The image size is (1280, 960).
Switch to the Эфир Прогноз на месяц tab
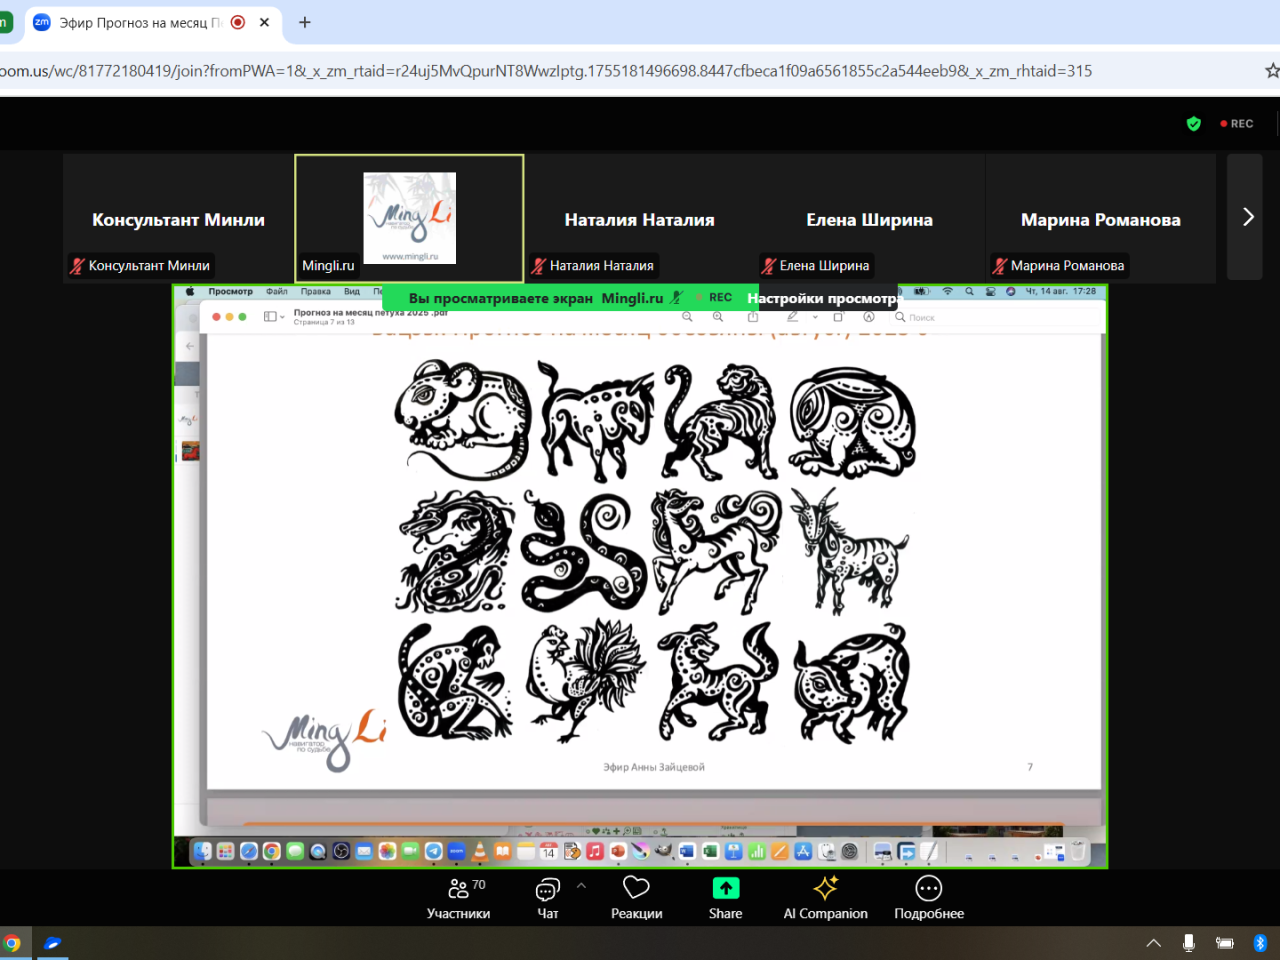[x=140, y=22]
